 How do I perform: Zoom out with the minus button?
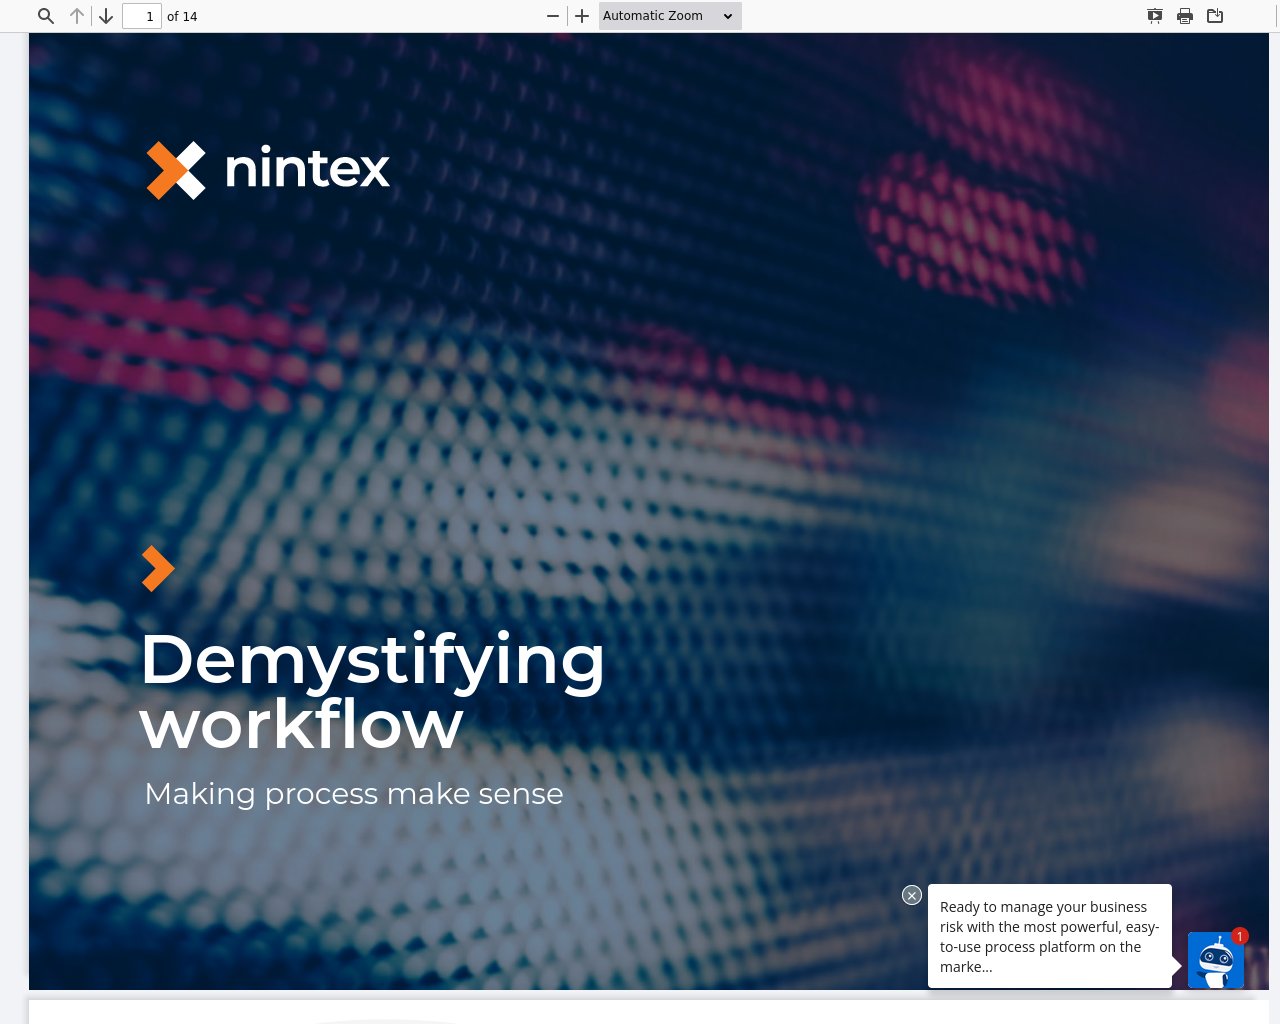[553, 16]
